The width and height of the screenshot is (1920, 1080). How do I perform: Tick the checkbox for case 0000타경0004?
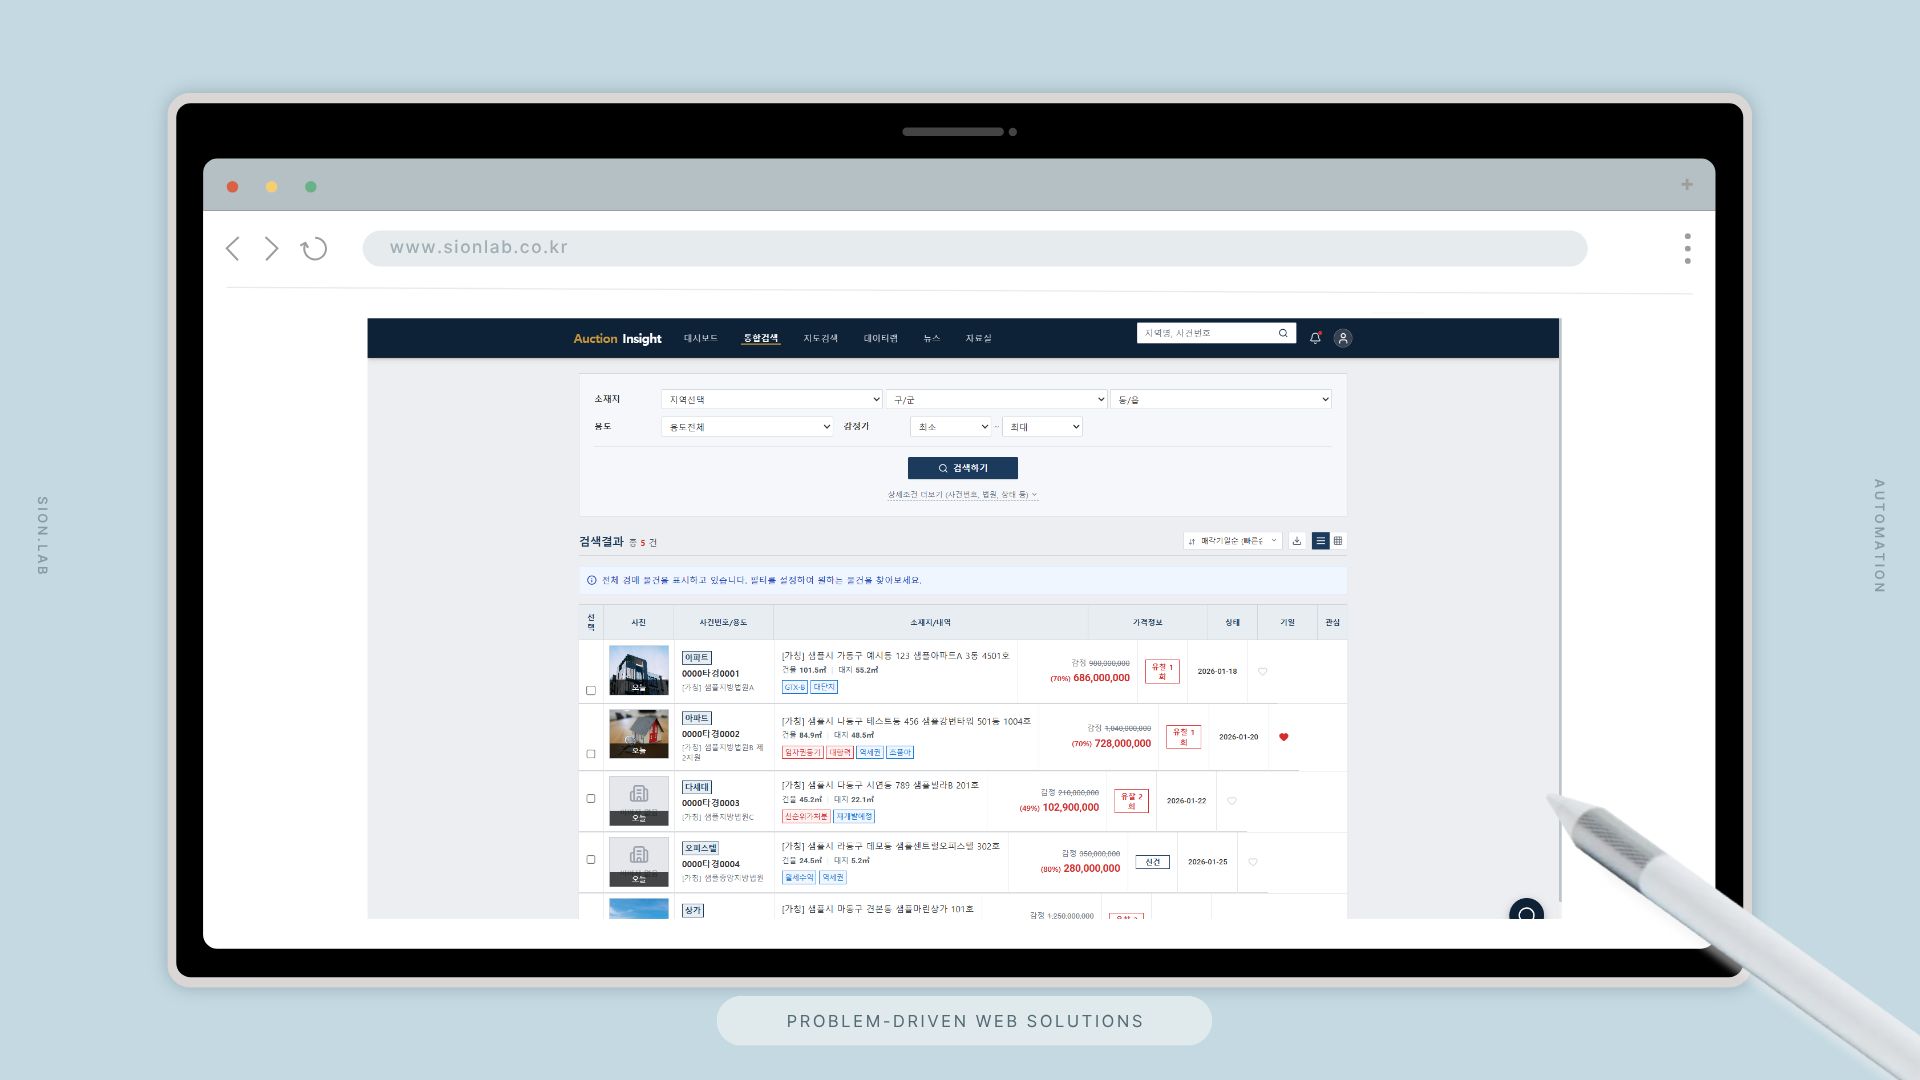click(x=591, y=860)
